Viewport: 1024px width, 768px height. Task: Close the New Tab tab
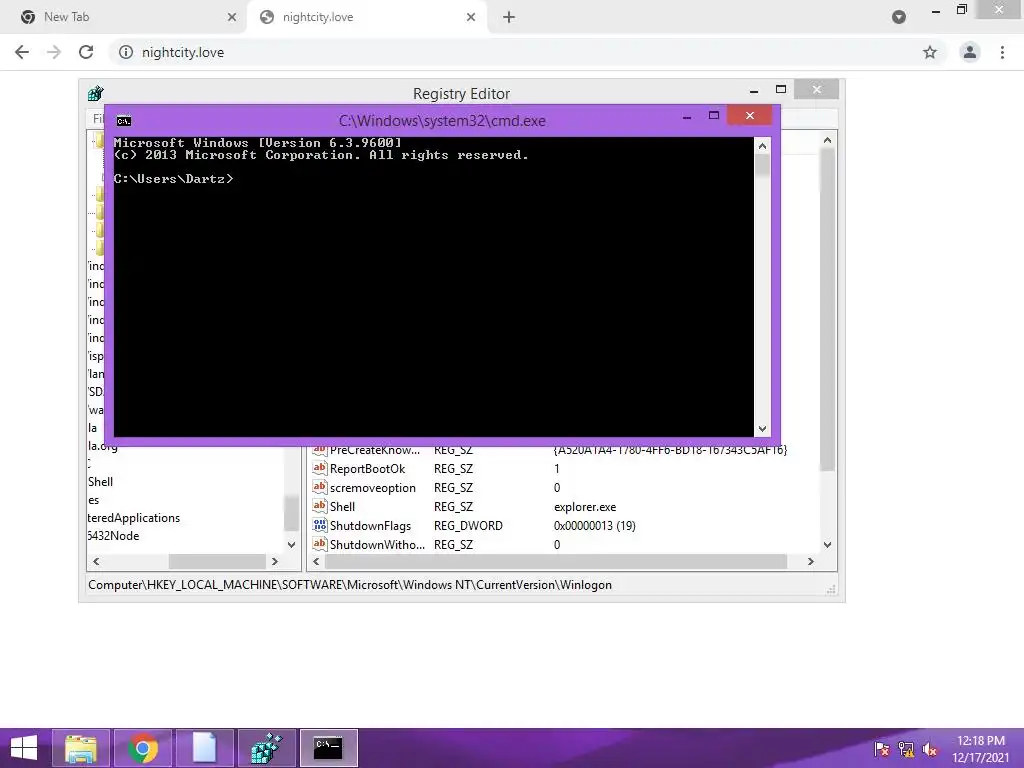coord(232,17)
